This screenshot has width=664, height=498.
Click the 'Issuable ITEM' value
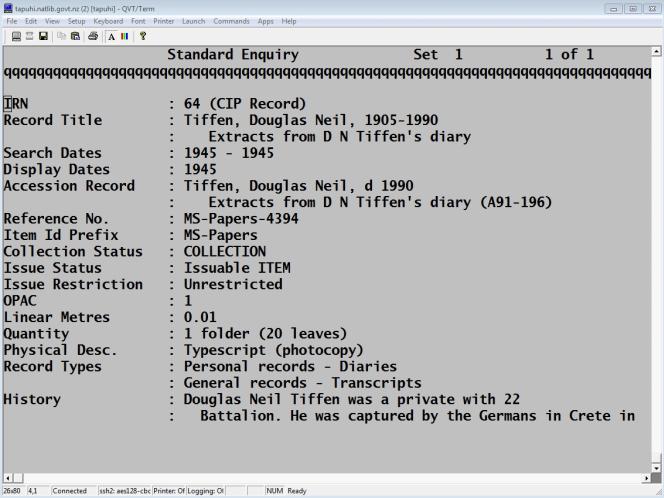pyautogui.click(x=237, y=268)
